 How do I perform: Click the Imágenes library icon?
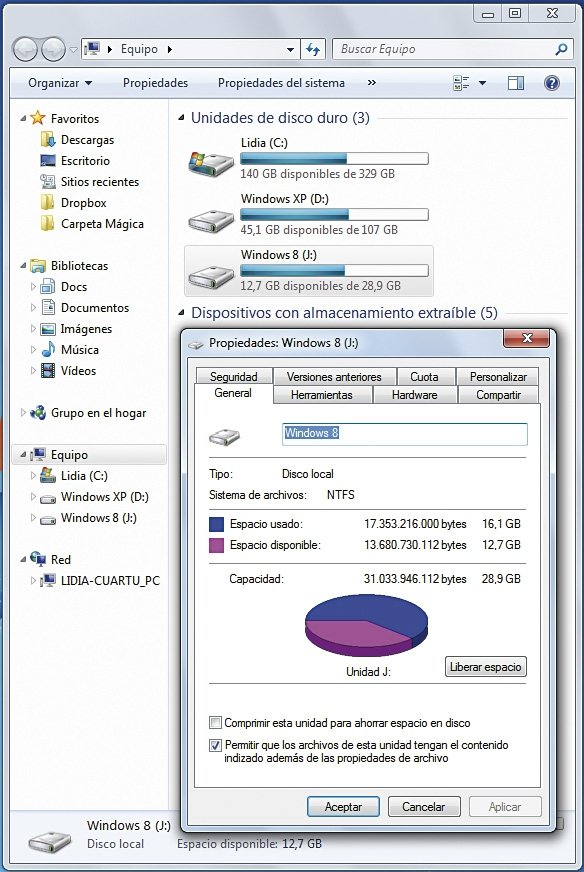click(48, 329)
